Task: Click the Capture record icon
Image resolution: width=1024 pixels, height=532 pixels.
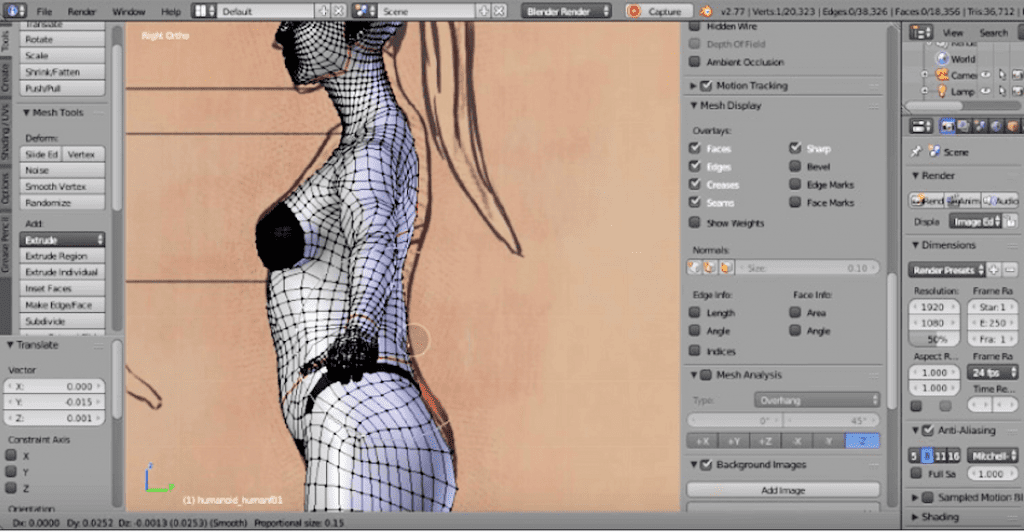Action: (634, 11)
